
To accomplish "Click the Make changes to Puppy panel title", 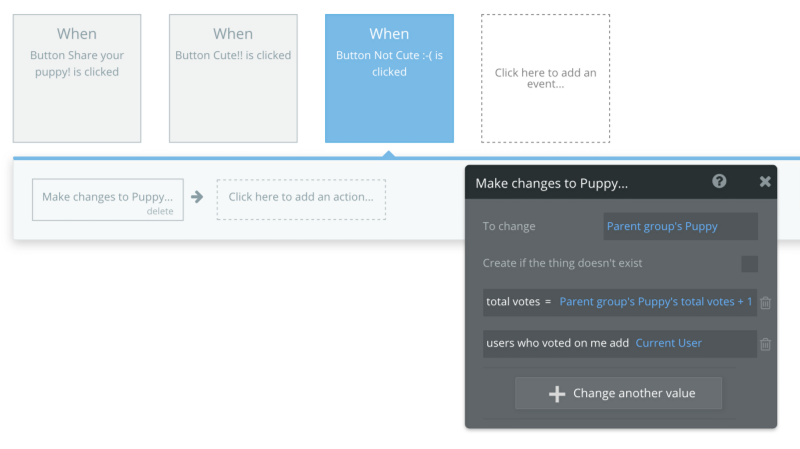I will tap(552, 183).
